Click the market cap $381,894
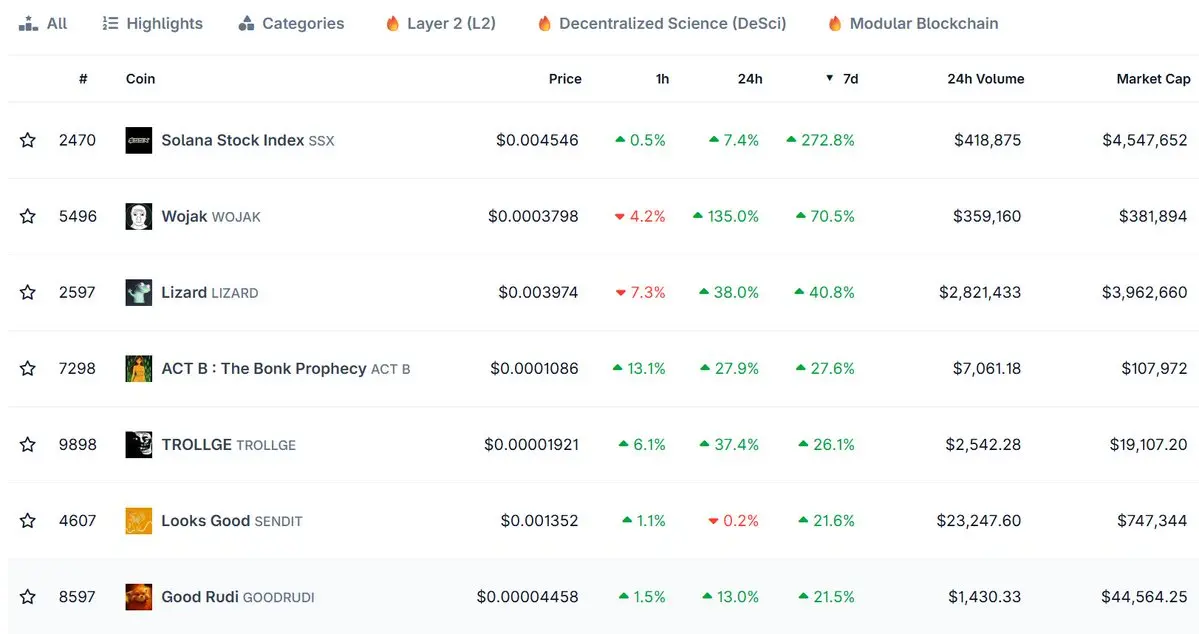The image size is (1199, 634). click(x=1153, y=216)
